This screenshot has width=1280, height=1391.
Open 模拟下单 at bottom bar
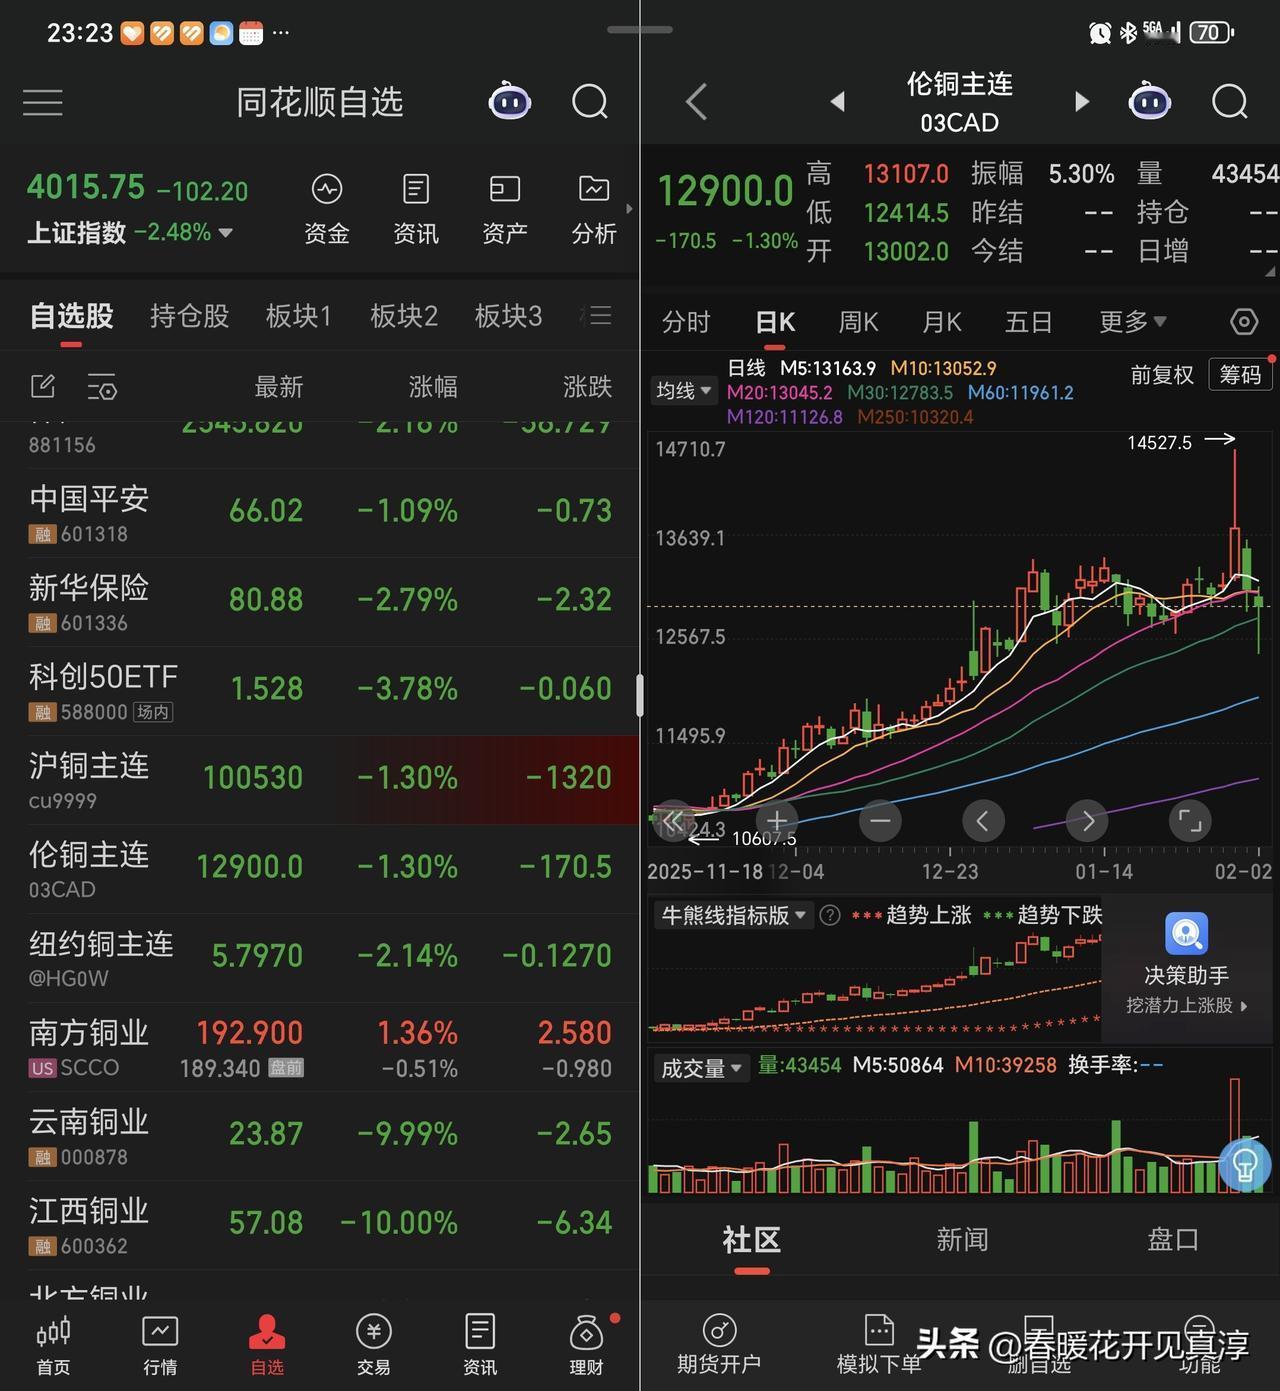click(879, 1345)
